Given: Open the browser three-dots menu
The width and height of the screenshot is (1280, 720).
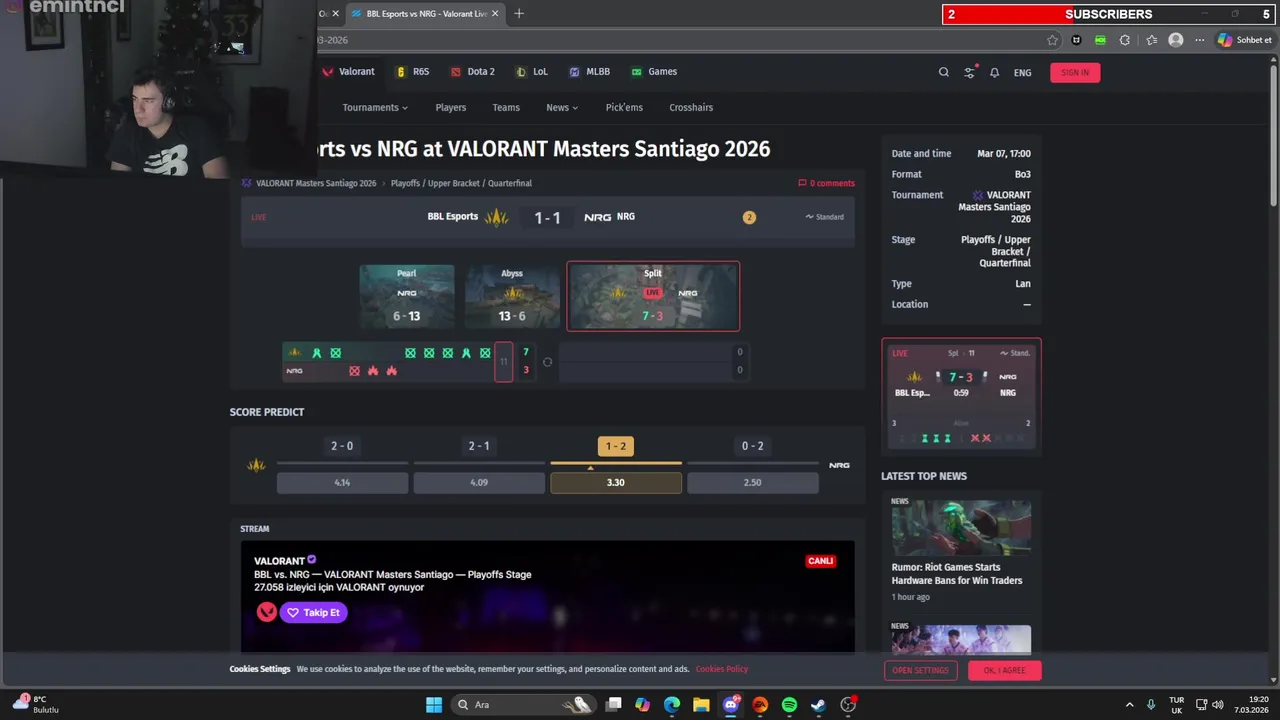Looking at the screenshot, I should pyautogui.click(x=1199, y=40).
